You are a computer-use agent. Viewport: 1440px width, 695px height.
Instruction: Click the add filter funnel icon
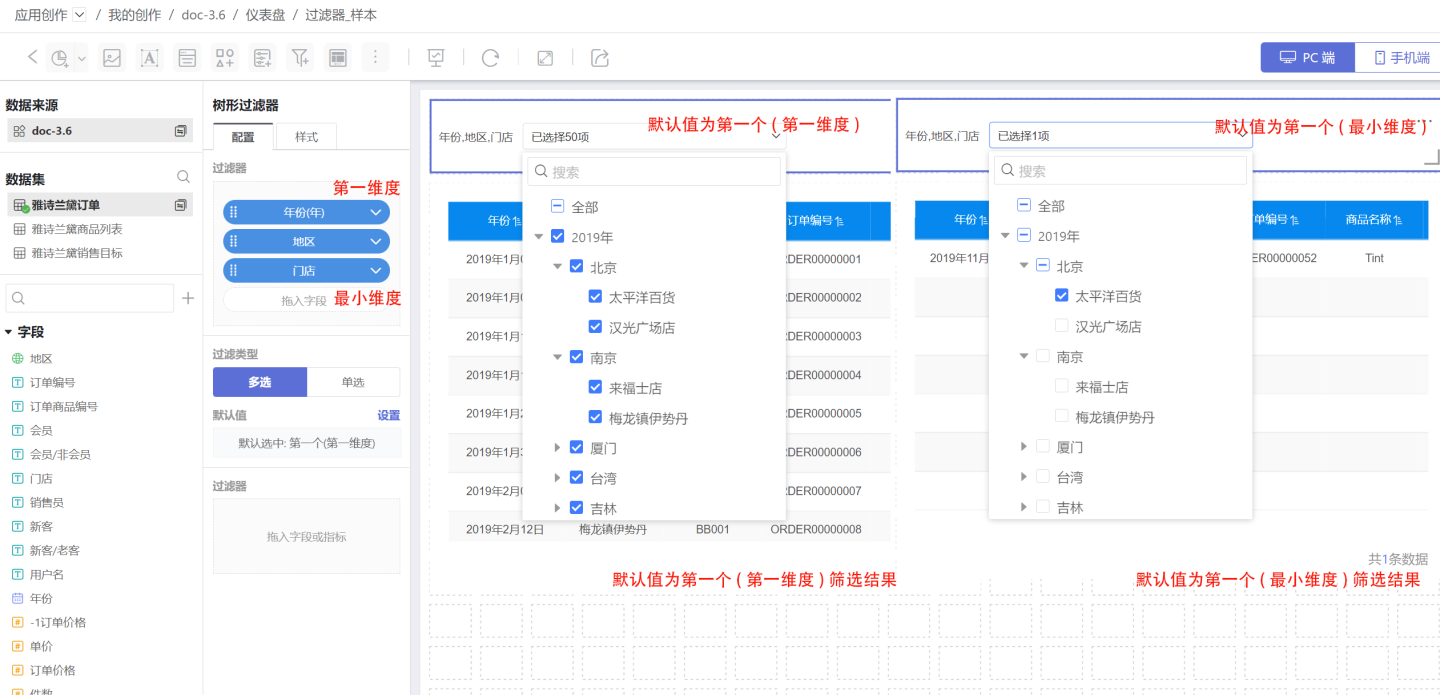tap(299, 58)
